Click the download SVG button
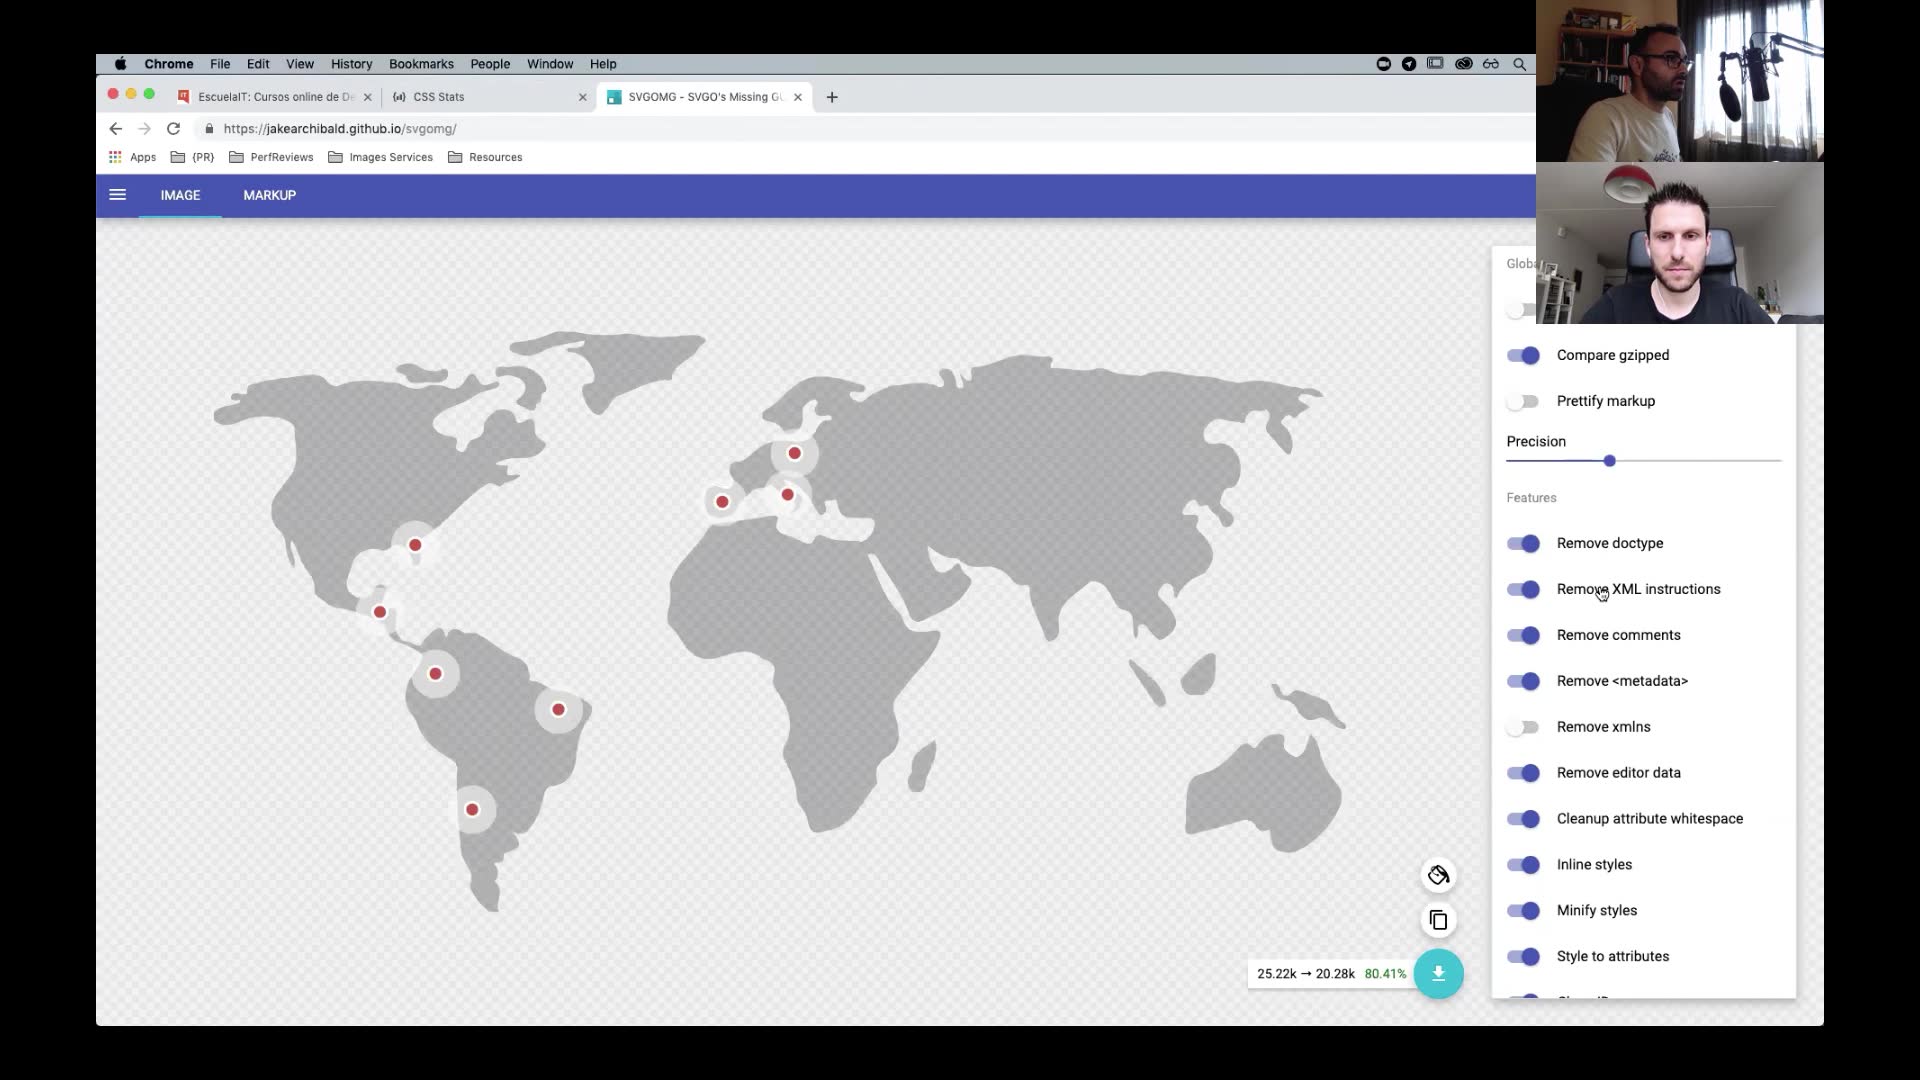The width and height of the screenshot is (1920, 1080). click(1439, 973)
